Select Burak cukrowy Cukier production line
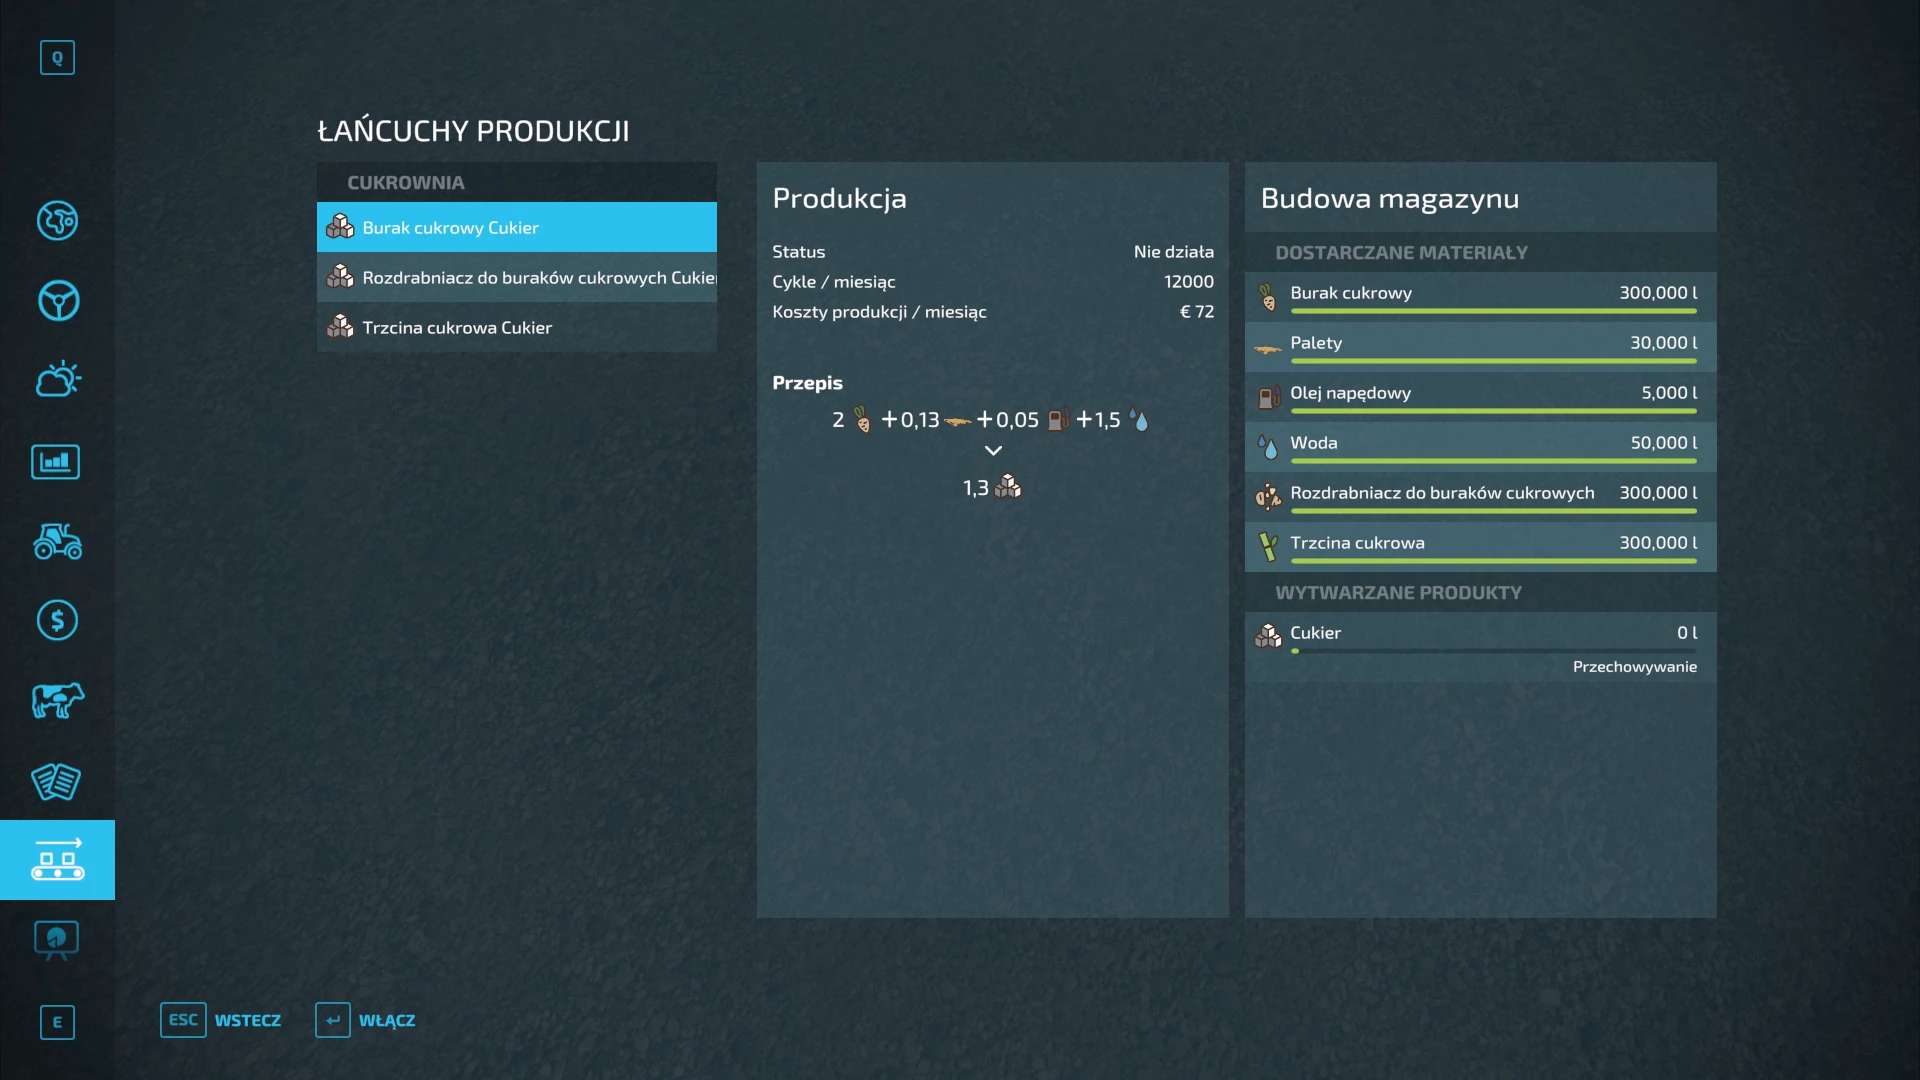The image size is (1920, 1080). click(x=516, y=228)
